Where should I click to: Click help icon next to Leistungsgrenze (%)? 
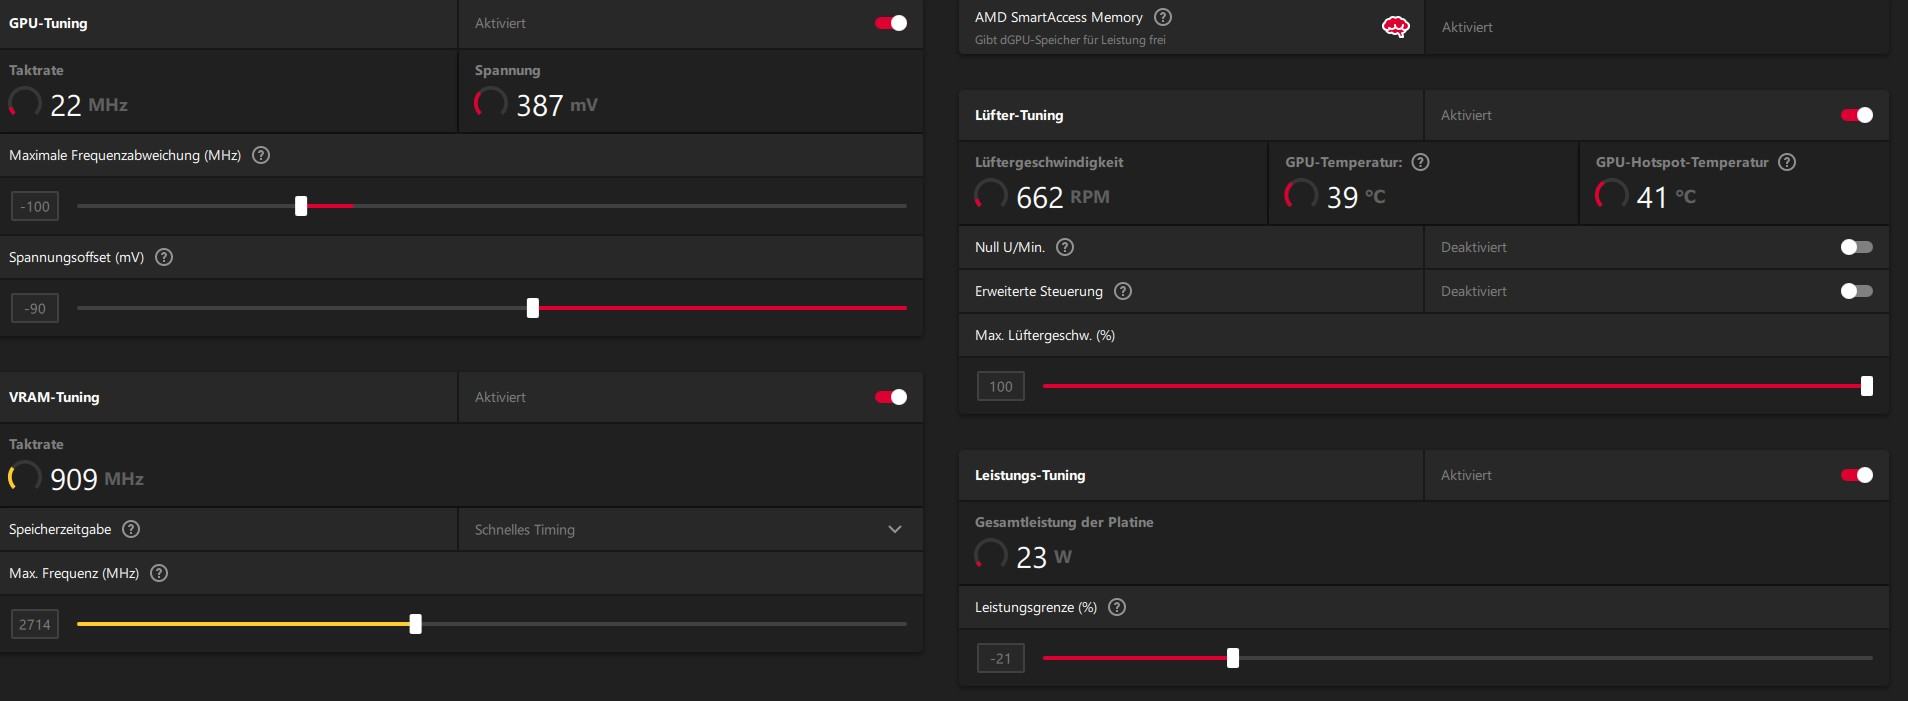pos(1117,607)
